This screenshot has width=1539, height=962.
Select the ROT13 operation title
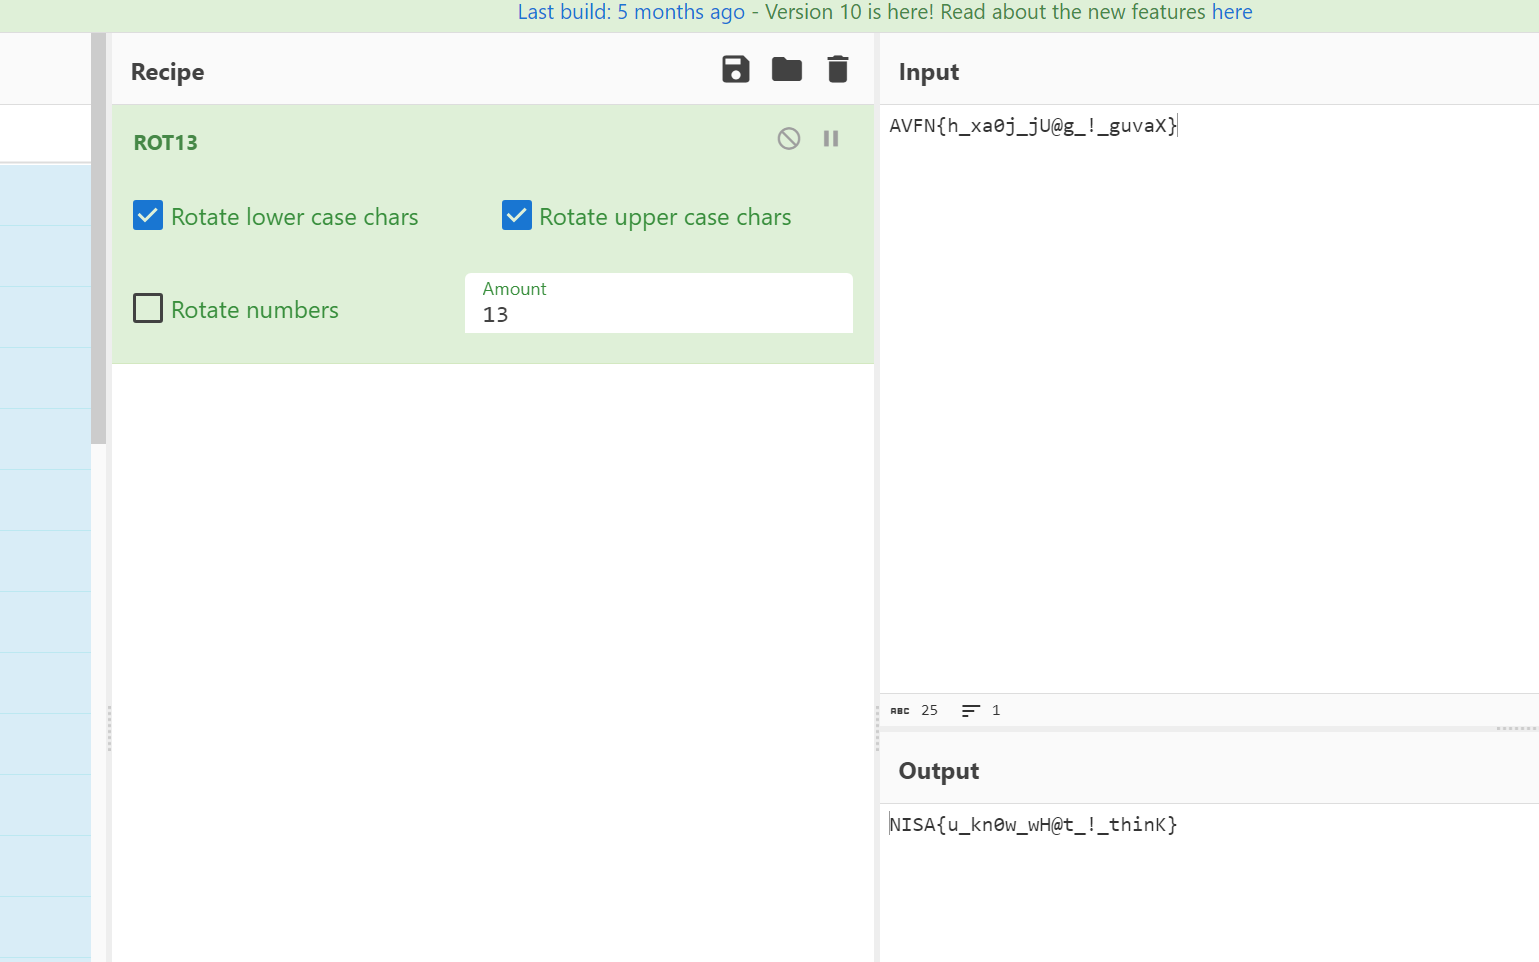tap(166, 143)
